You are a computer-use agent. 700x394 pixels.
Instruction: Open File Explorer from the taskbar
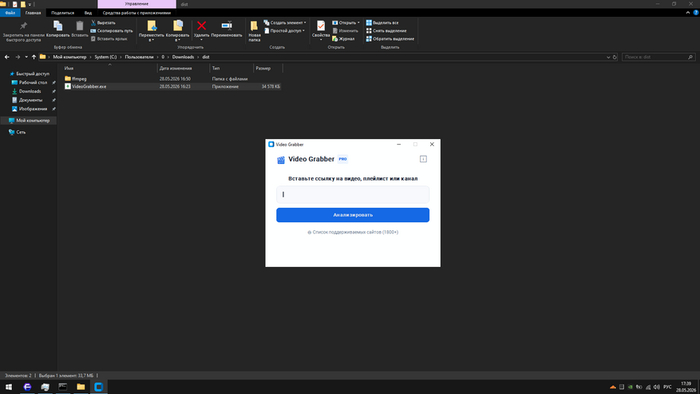[81, 387]
